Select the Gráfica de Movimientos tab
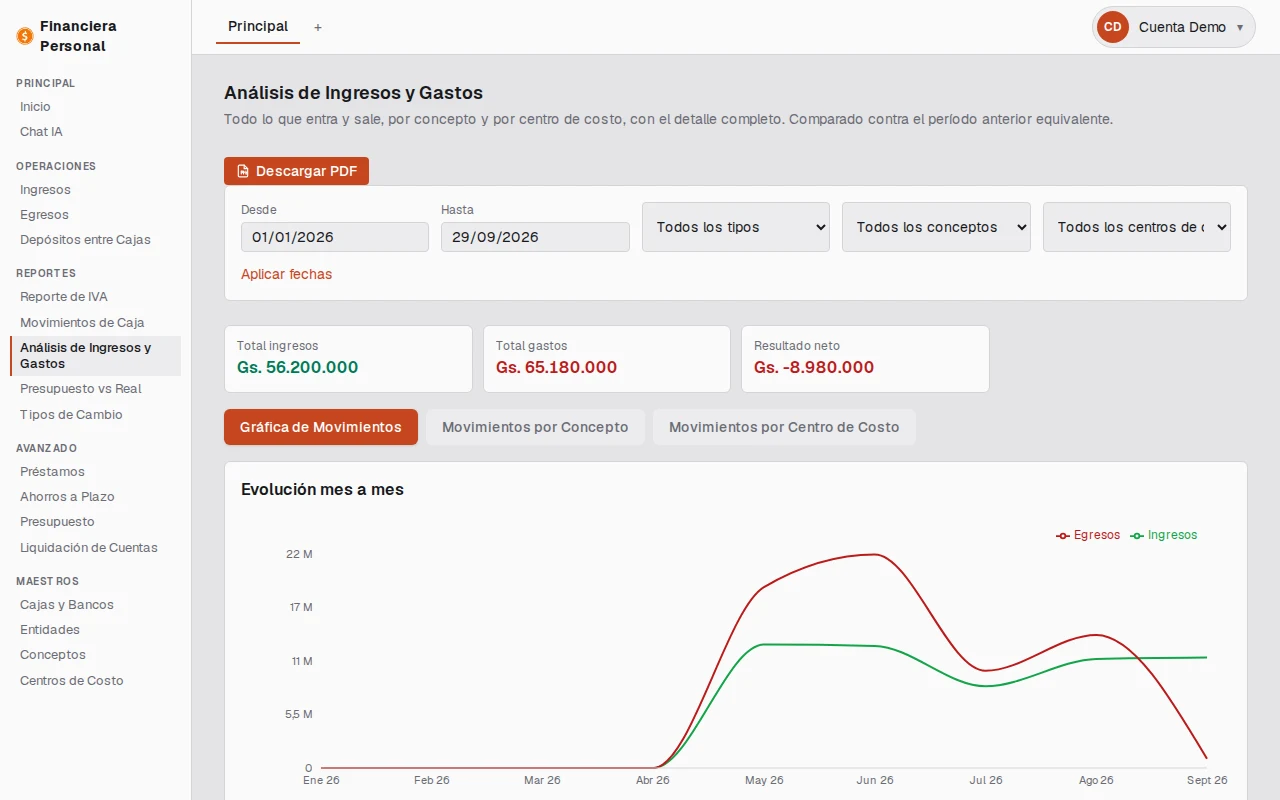 point(321,427)
